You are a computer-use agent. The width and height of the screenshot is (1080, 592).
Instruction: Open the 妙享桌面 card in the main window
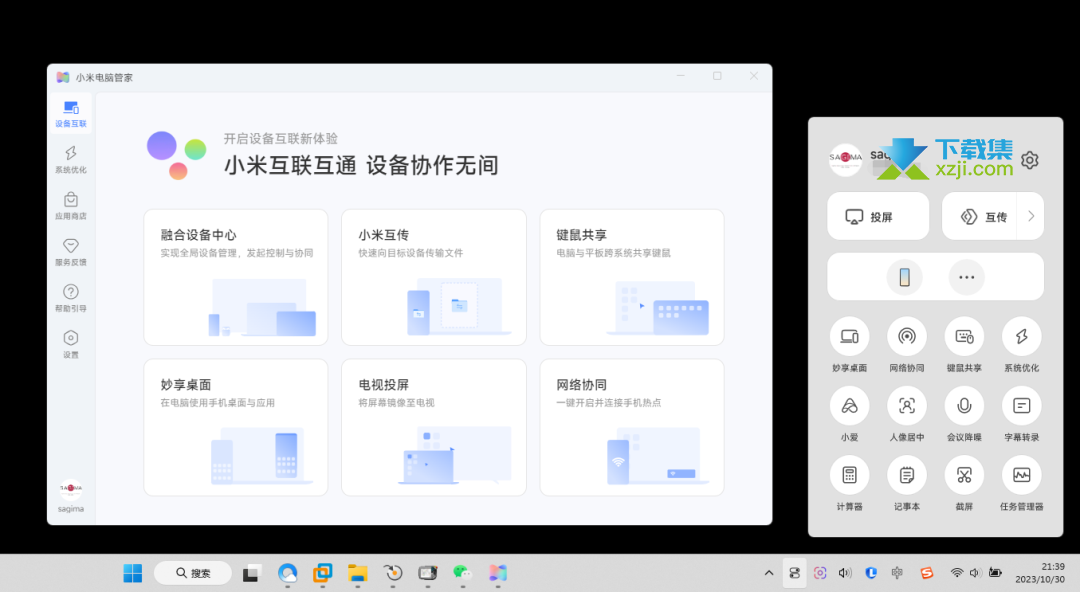pyautogui.click(x=236, y=427)
